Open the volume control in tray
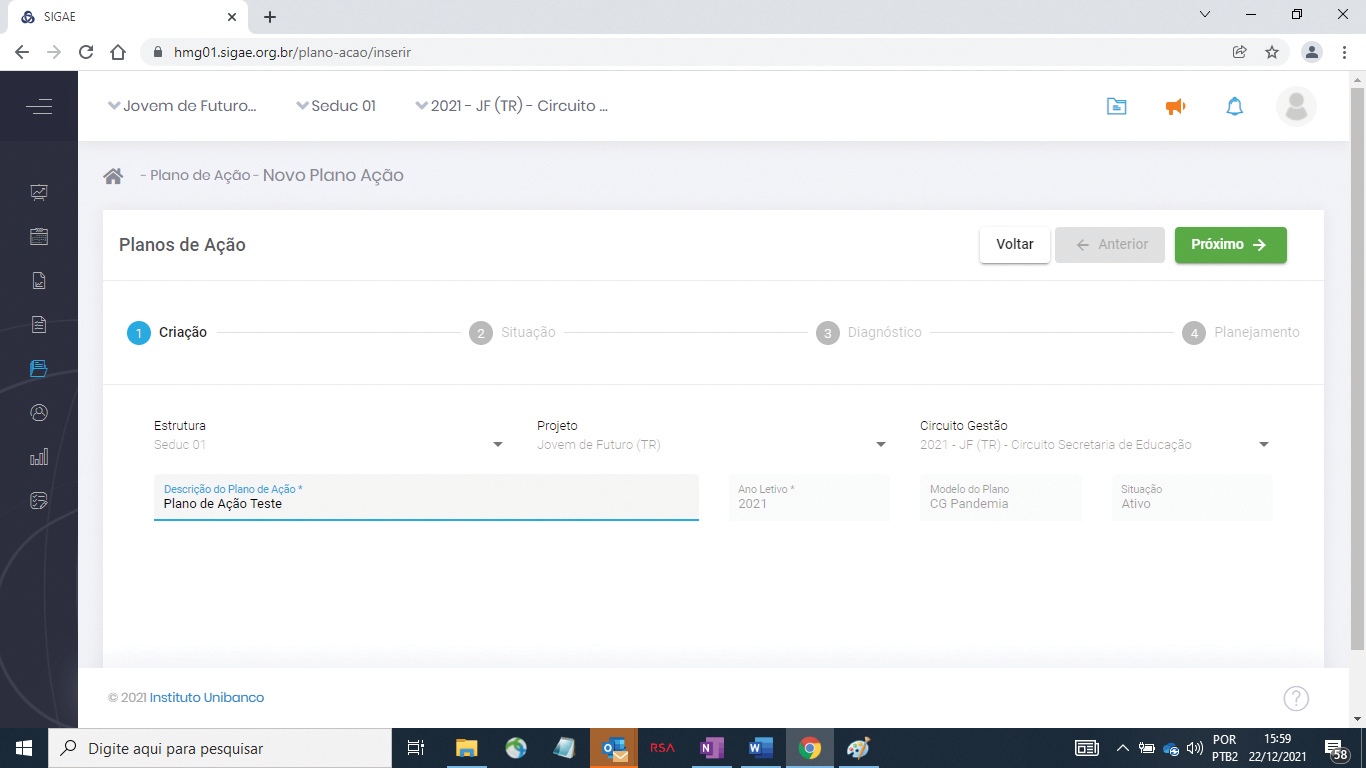 tap(1194, 748)
